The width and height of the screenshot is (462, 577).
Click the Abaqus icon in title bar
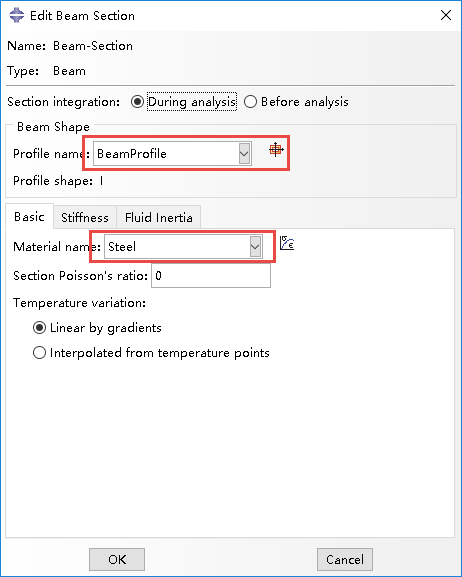click(17, 15)
